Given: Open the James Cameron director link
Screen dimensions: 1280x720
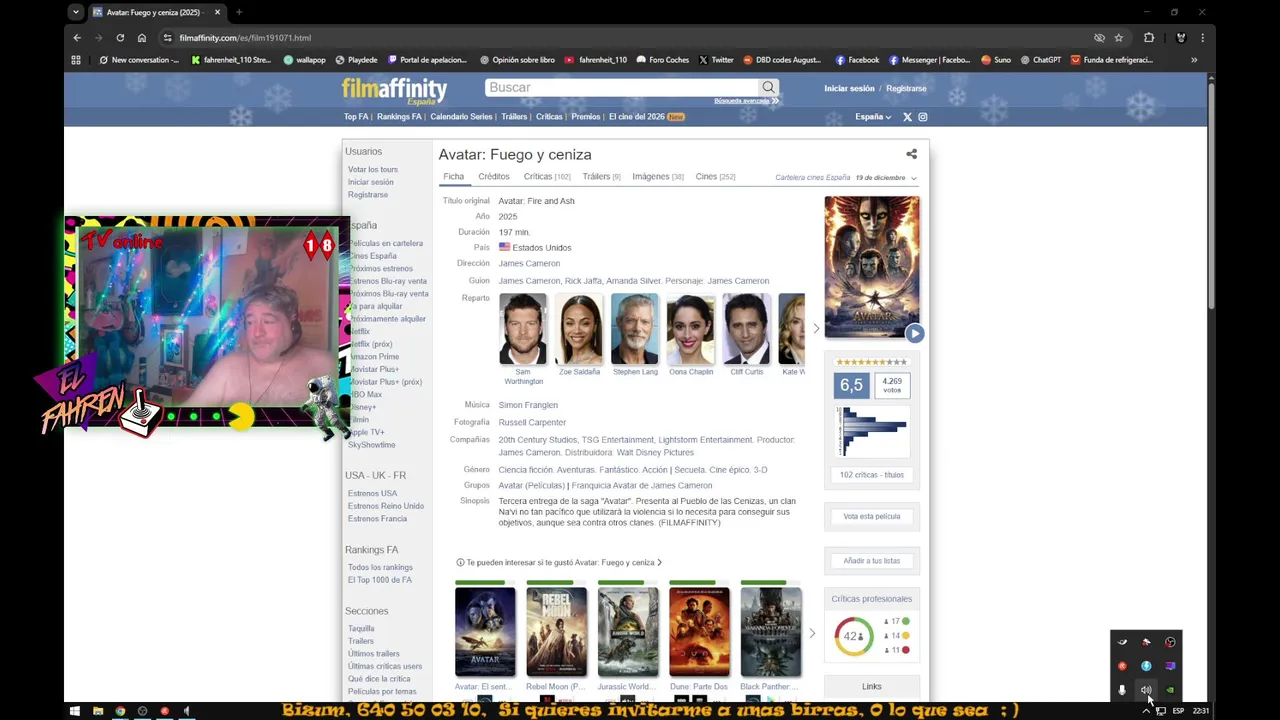Looking at the screenshot, I should click(529, 264).
